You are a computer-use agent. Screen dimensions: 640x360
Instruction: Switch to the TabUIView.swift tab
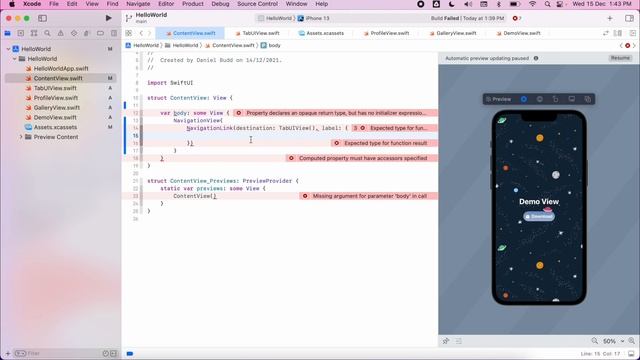tap(258, 33)
